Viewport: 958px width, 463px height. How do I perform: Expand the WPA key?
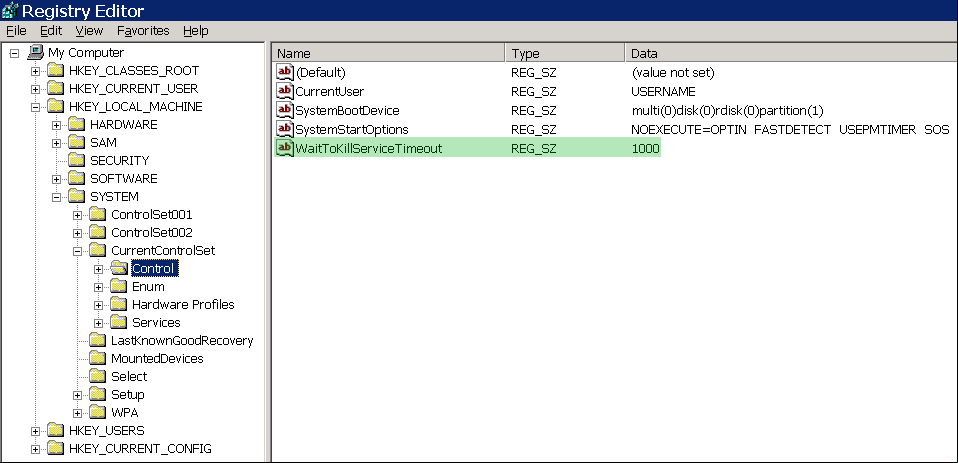coord(77,413)
